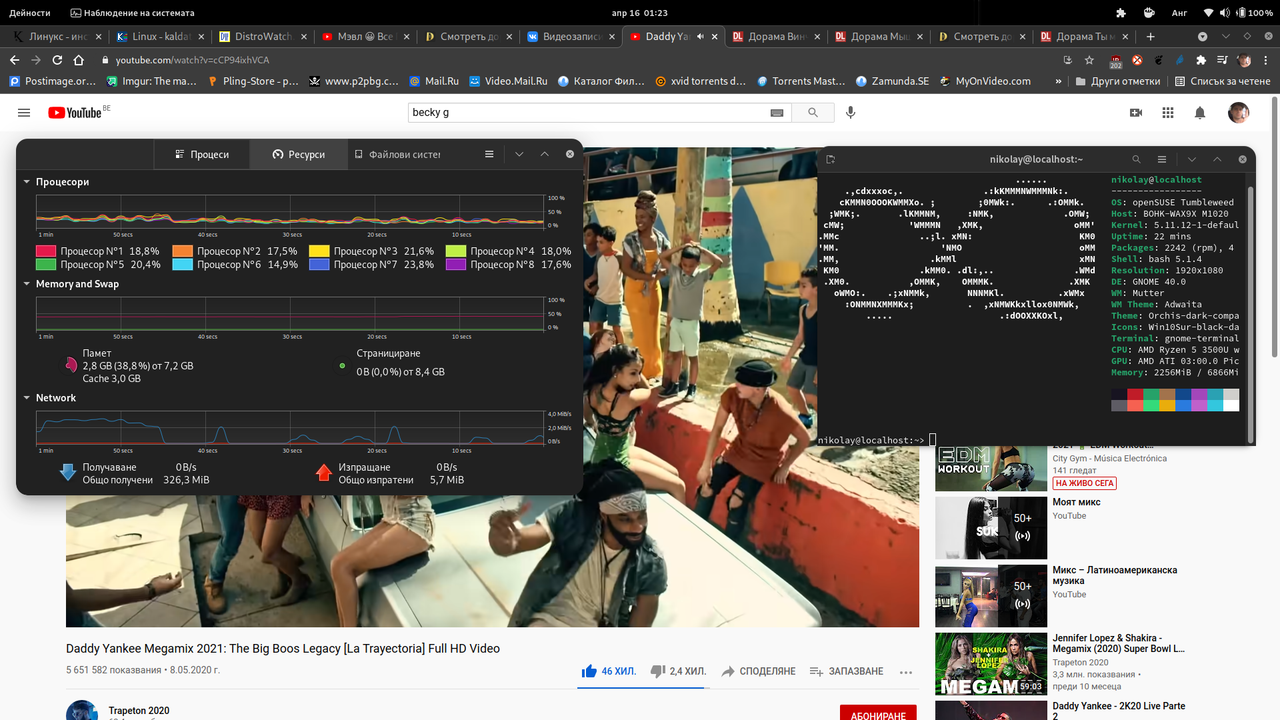Collapse the Memory and Swap section
This screenshot has width=1280, height=720.
tap(27, 284)
